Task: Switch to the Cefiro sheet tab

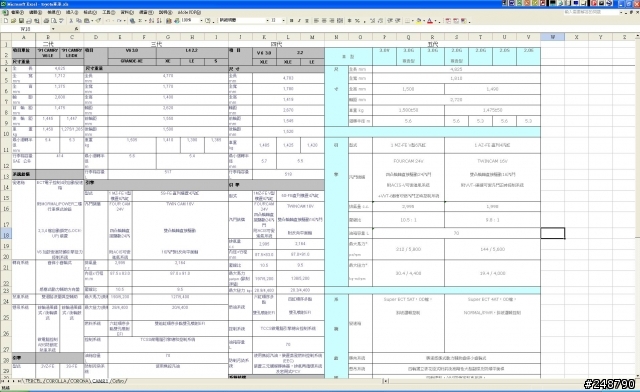Action: pos(117,381)
